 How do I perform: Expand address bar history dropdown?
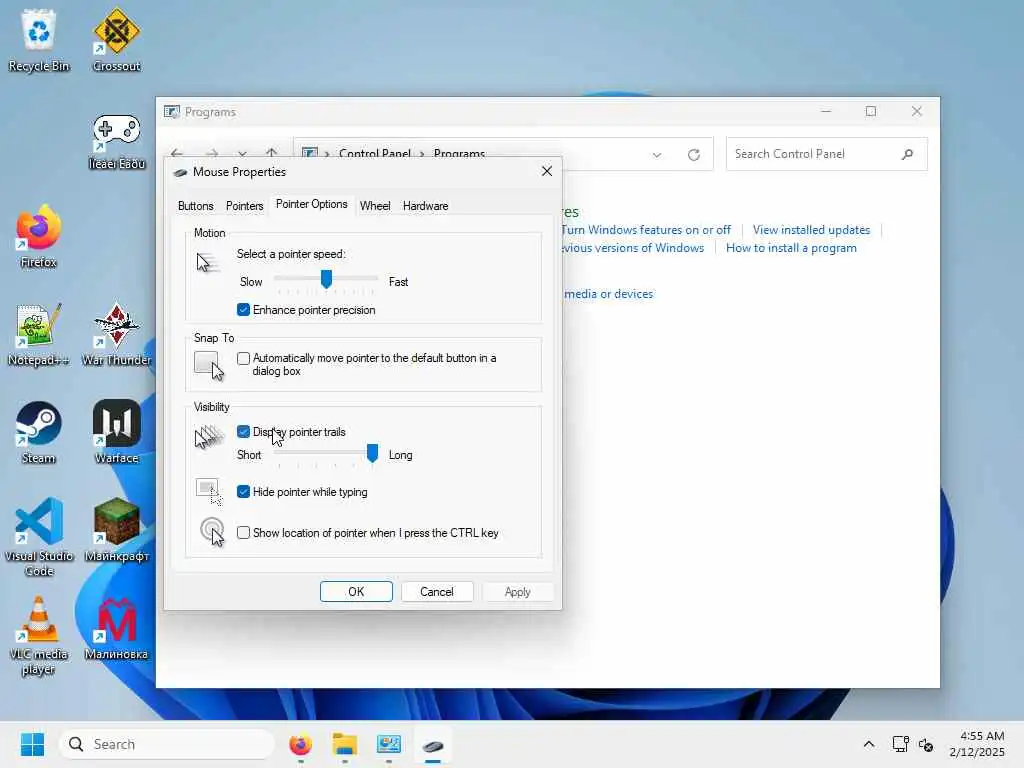[x=657, y=155]
